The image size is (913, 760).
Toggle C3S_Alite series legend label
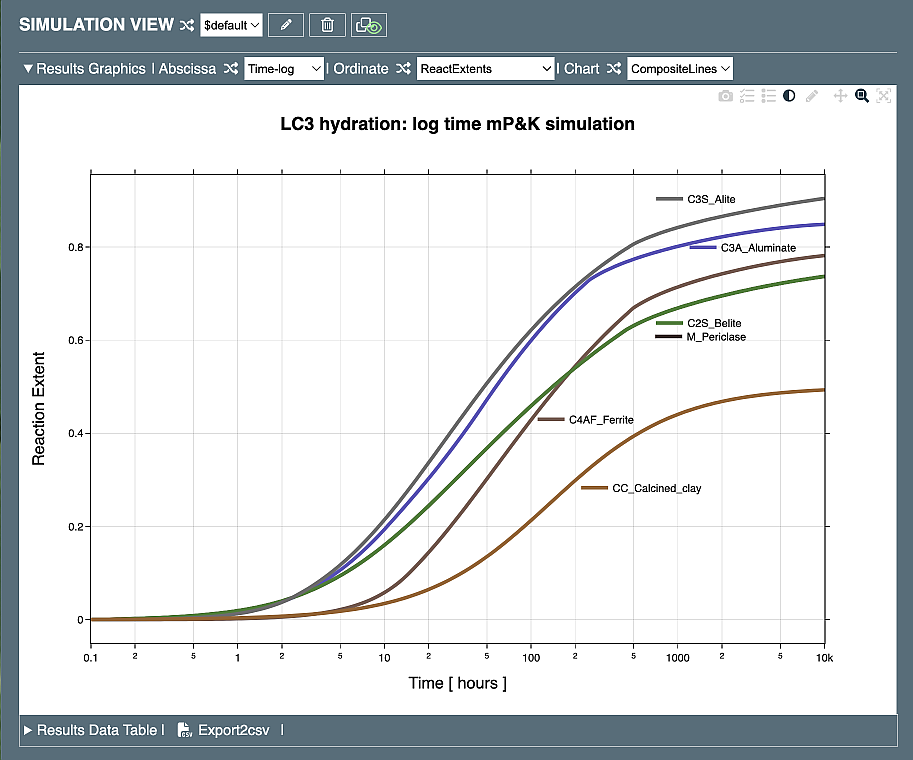[711, 199]
